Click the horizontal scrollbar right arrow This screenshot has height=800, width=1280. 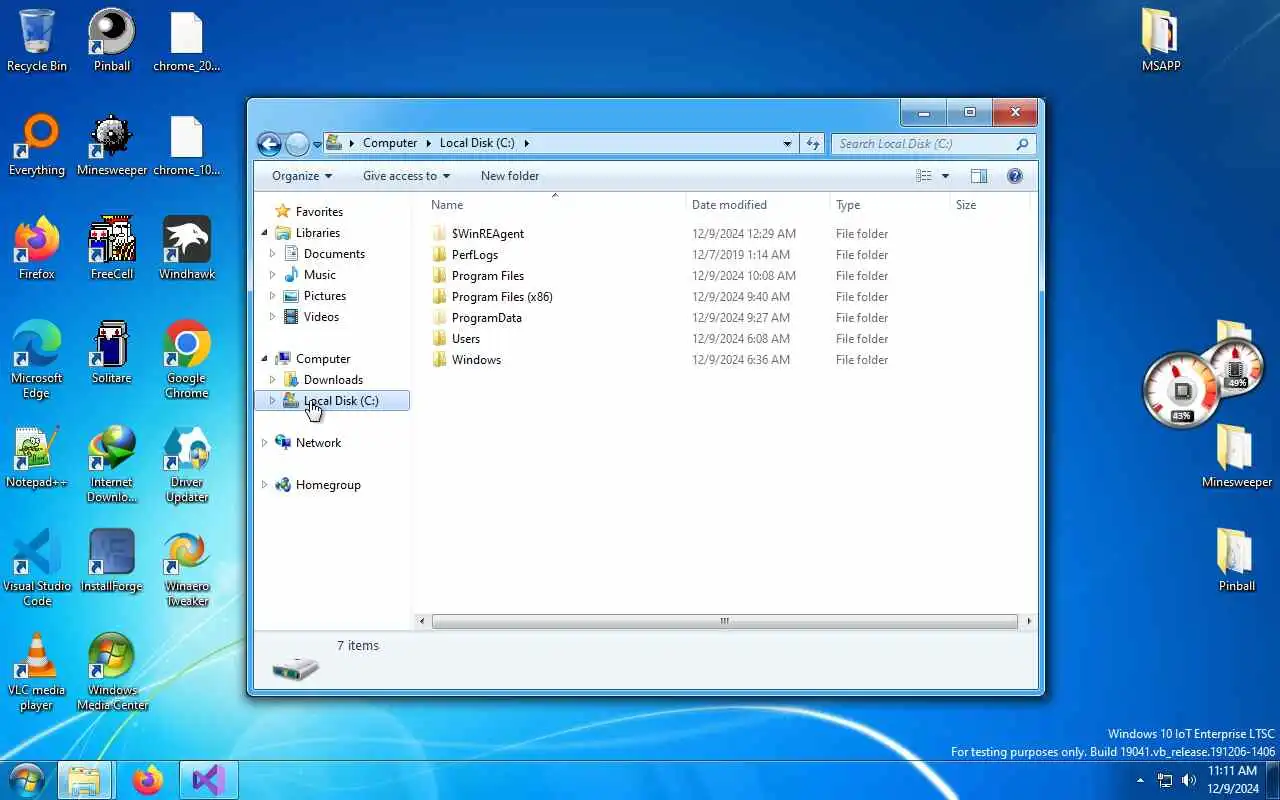click(1029, 621)
